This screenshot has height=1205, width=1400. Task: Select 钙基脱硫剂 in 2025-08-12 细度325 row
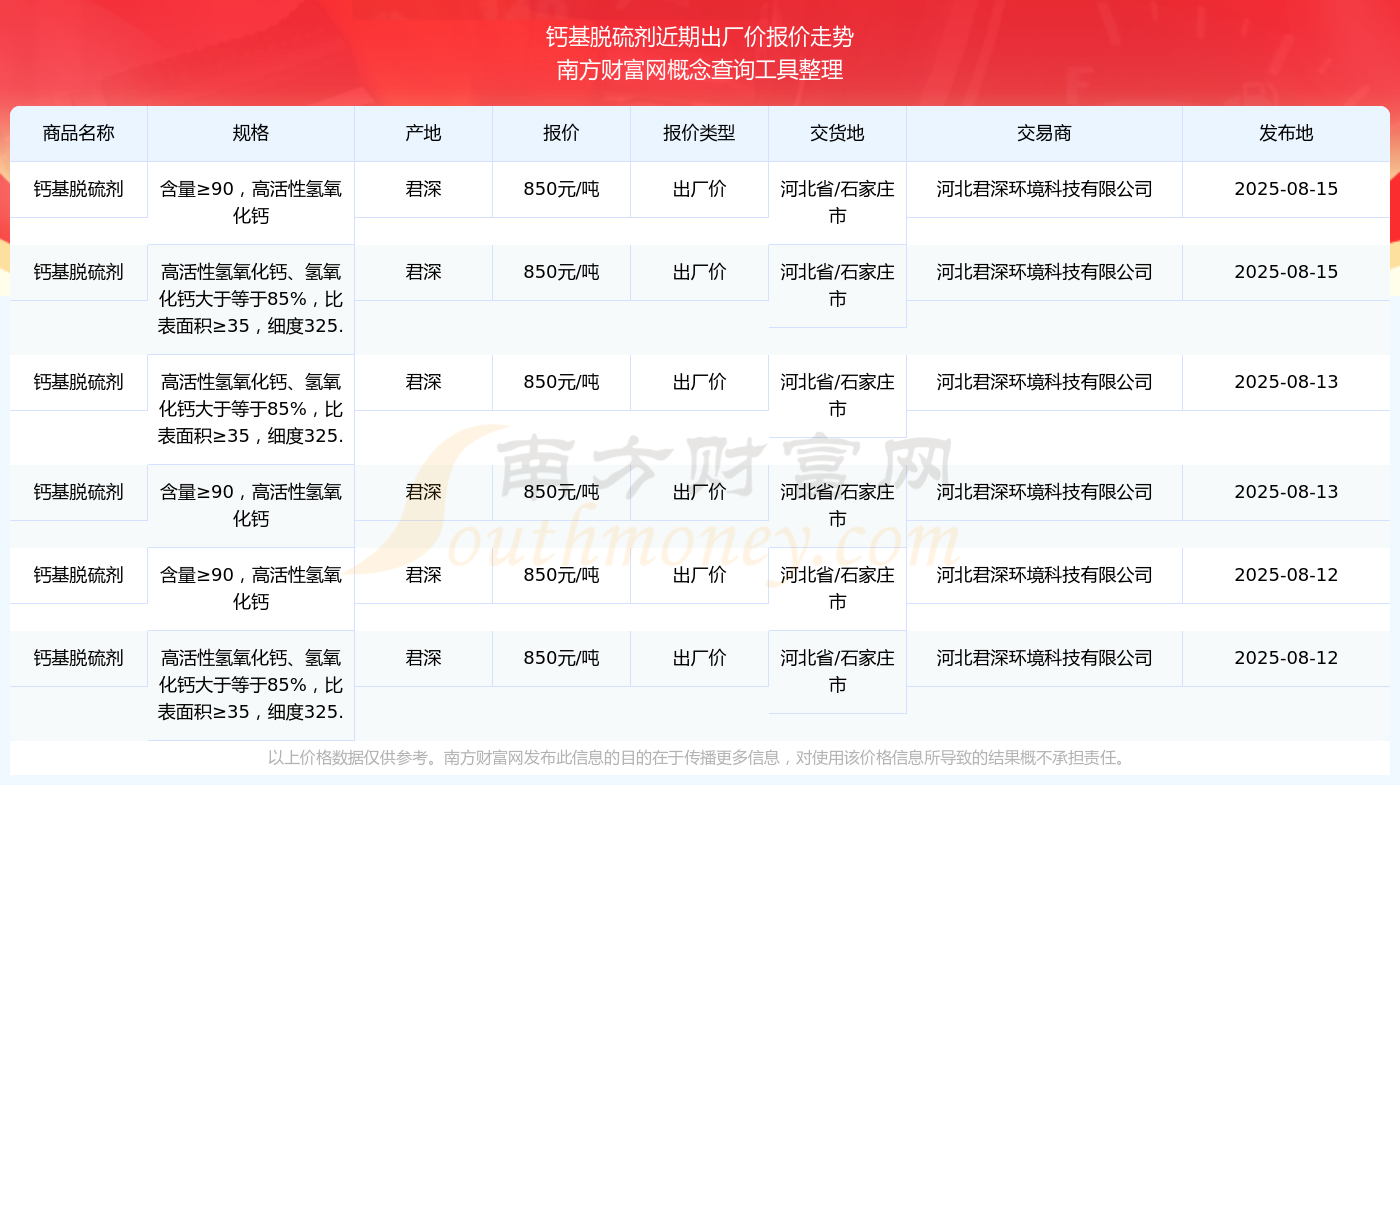click(x=79, y=658)
